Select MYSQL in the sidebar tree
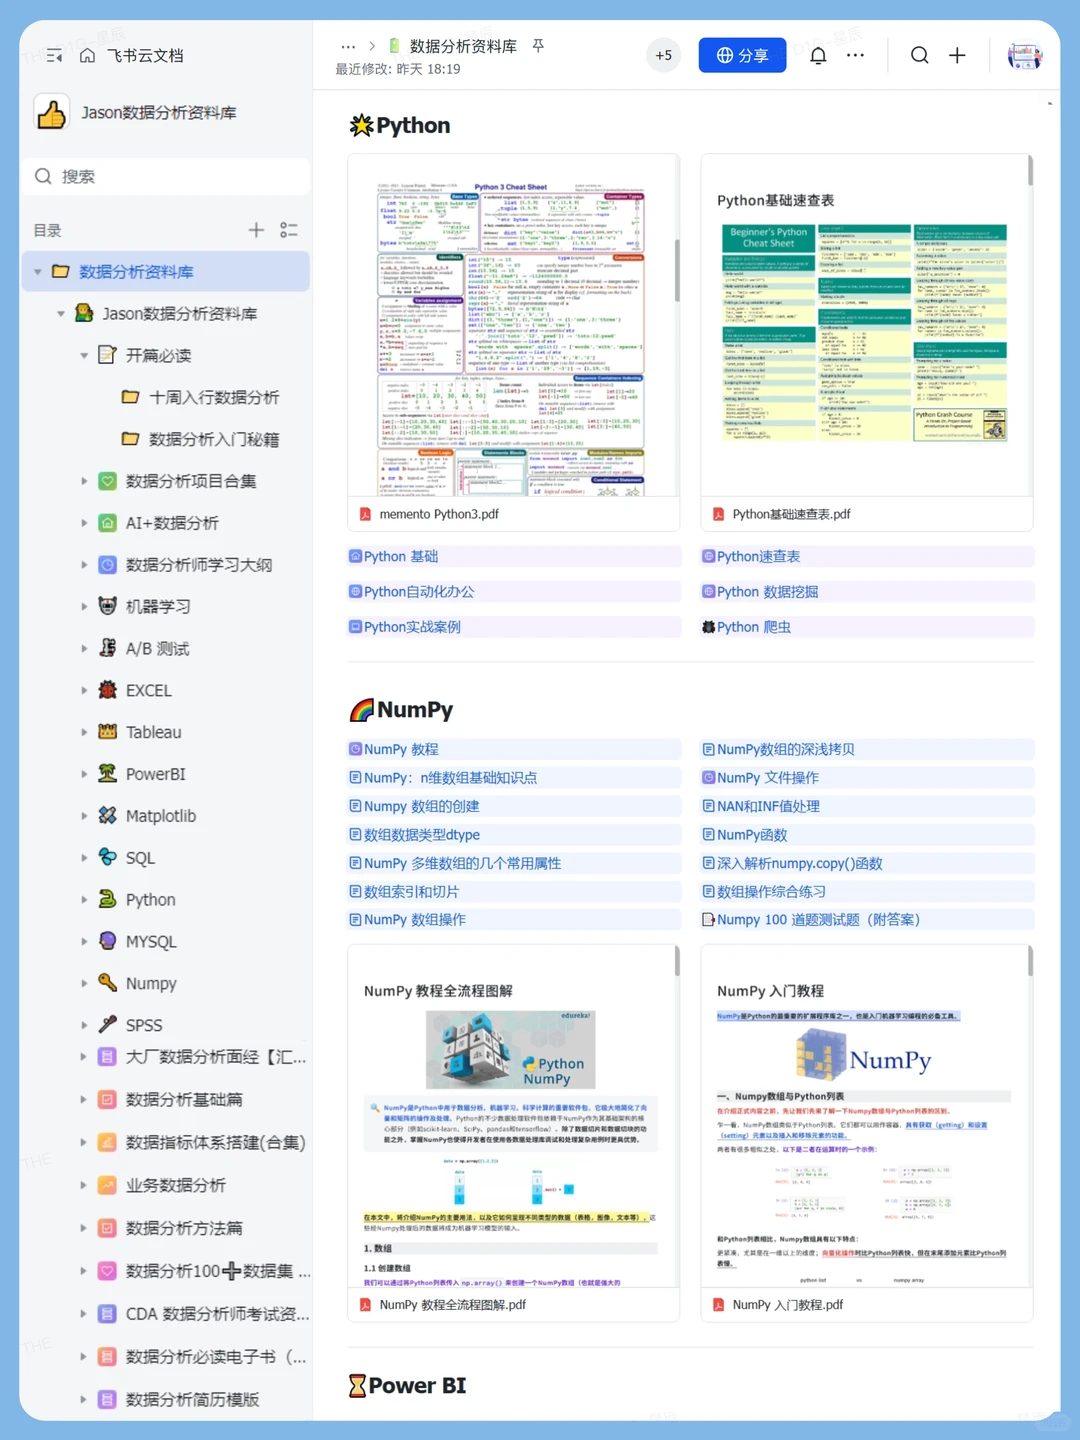Image resolution: width=1080 pixels, height=1440 pixels. (x=151, y=942)
